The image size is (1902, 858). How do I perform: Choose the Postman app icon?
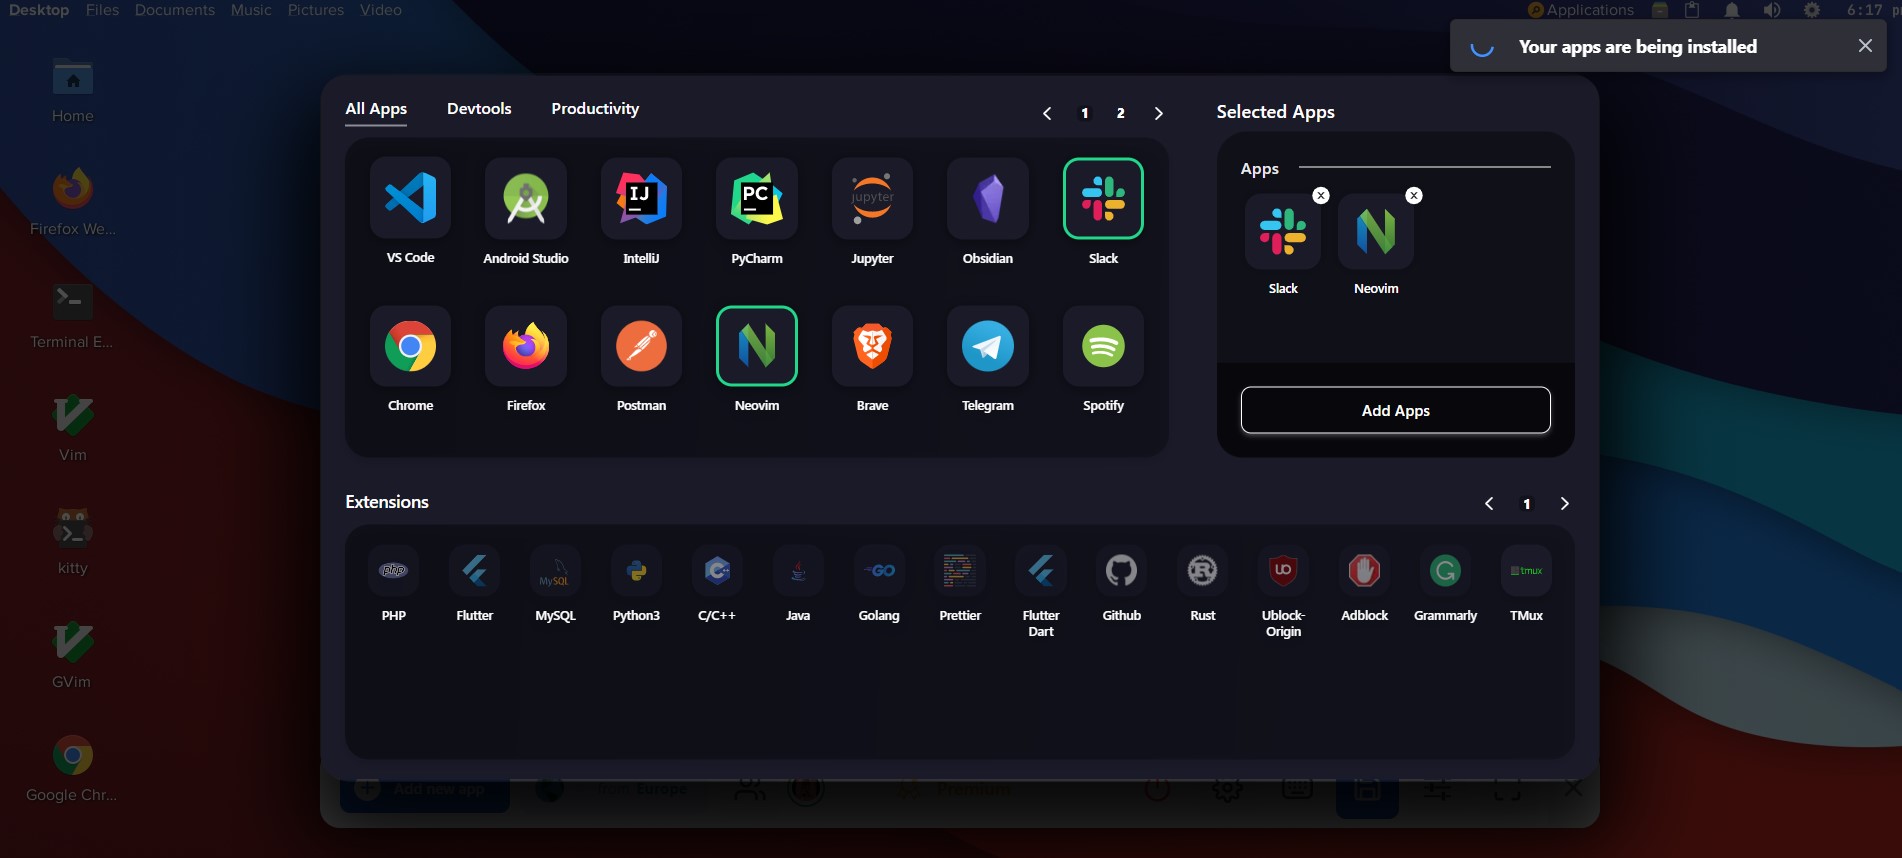tap(641, 346)
